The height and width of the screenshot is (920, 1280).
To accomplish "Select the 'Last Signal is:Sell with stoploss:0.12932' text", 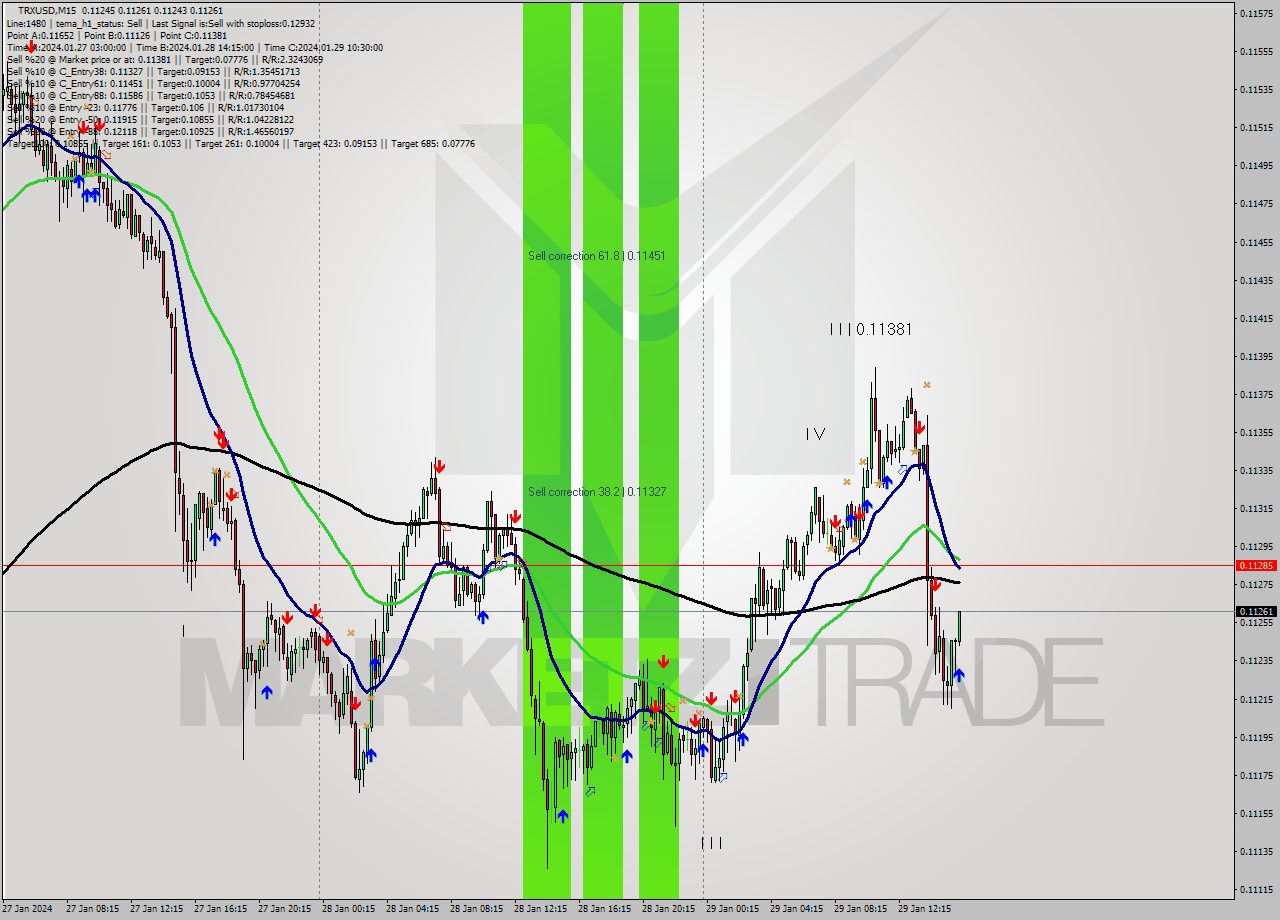I will [231, 23].
